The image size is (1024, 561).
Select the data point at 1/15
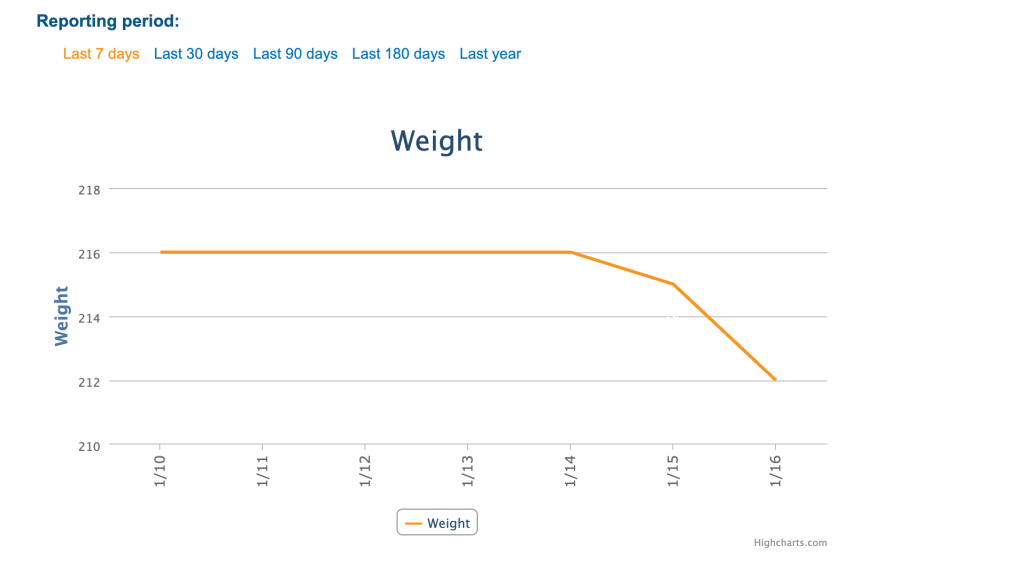click(x=673, y=284)
